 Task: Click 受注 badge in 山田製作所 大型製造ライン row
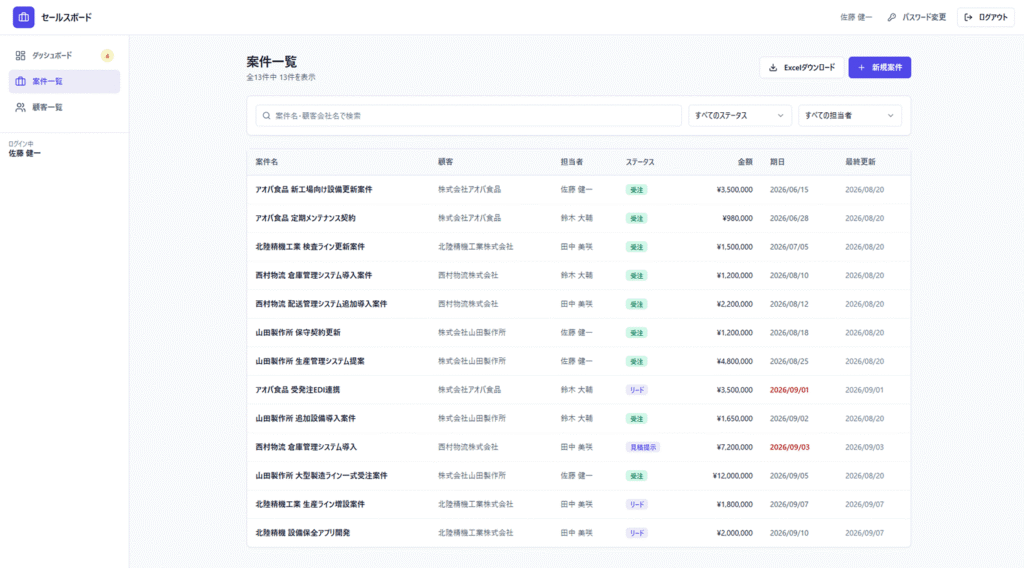point(636,476)
